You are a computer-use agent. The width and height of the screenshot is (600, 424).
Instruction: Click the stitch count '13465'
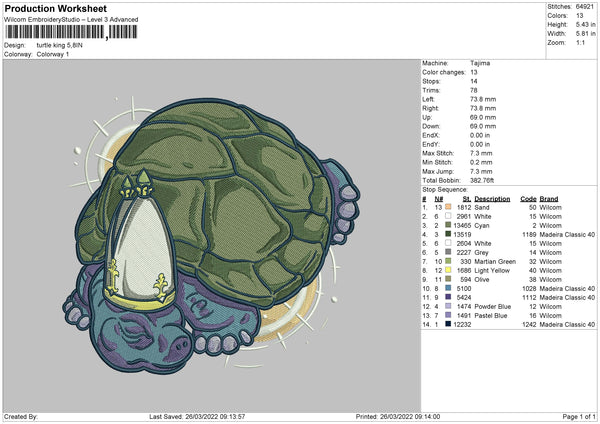click(x=462, y=225)
